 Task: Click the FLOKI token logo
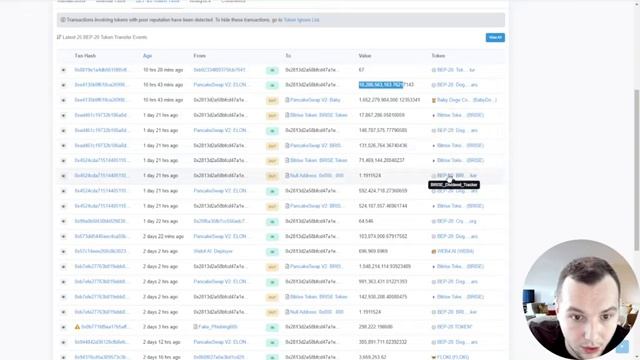point(434,358)
